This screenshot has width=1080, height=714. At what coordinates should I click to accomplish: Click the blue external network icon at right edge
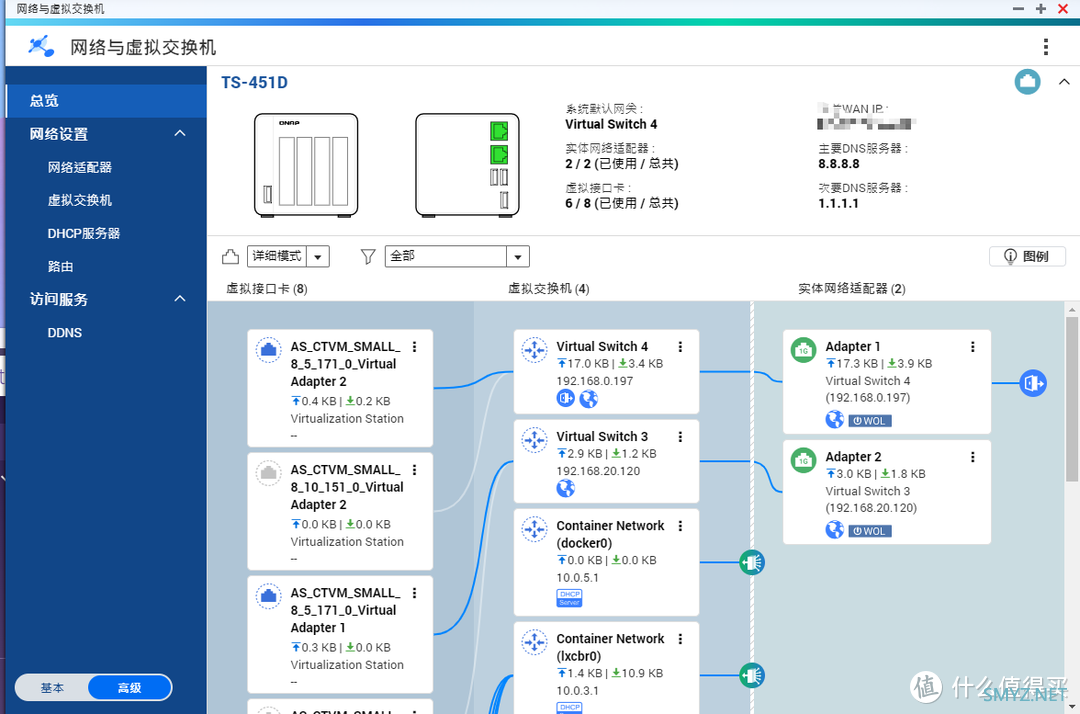click(1033, 382)
